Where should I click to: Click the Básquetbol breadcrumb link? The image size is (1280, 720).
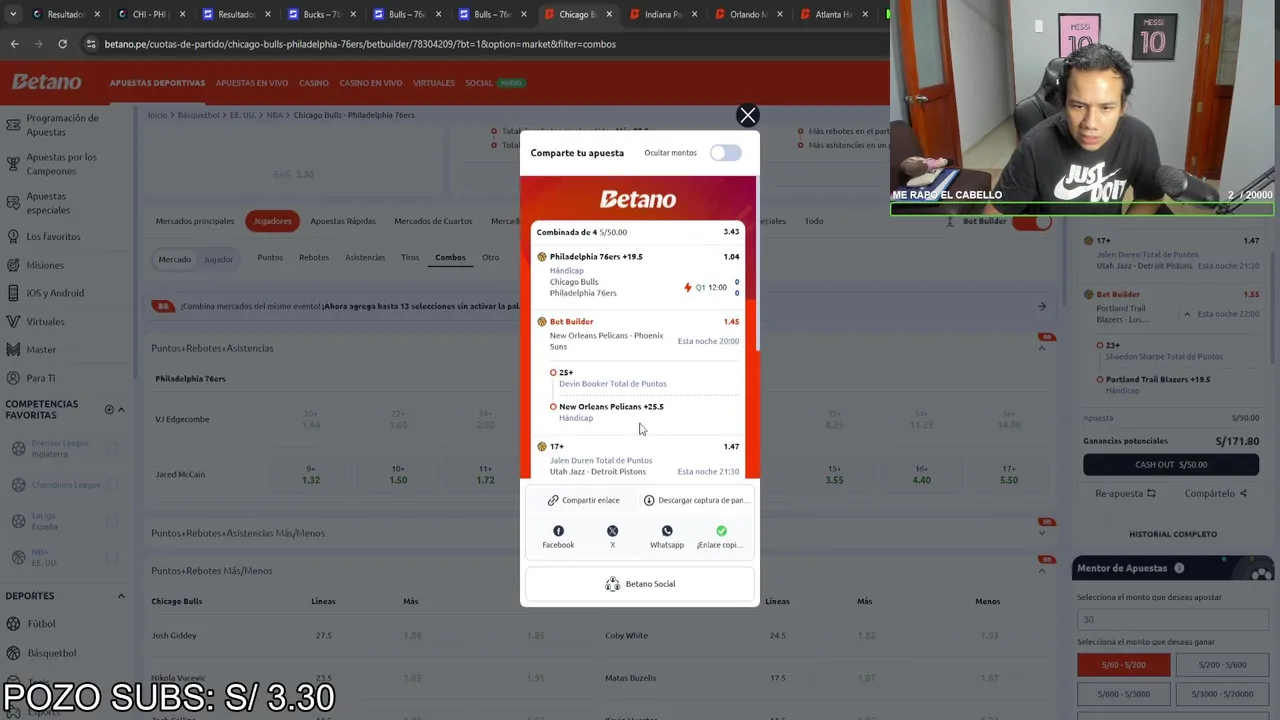pos(198,115)
